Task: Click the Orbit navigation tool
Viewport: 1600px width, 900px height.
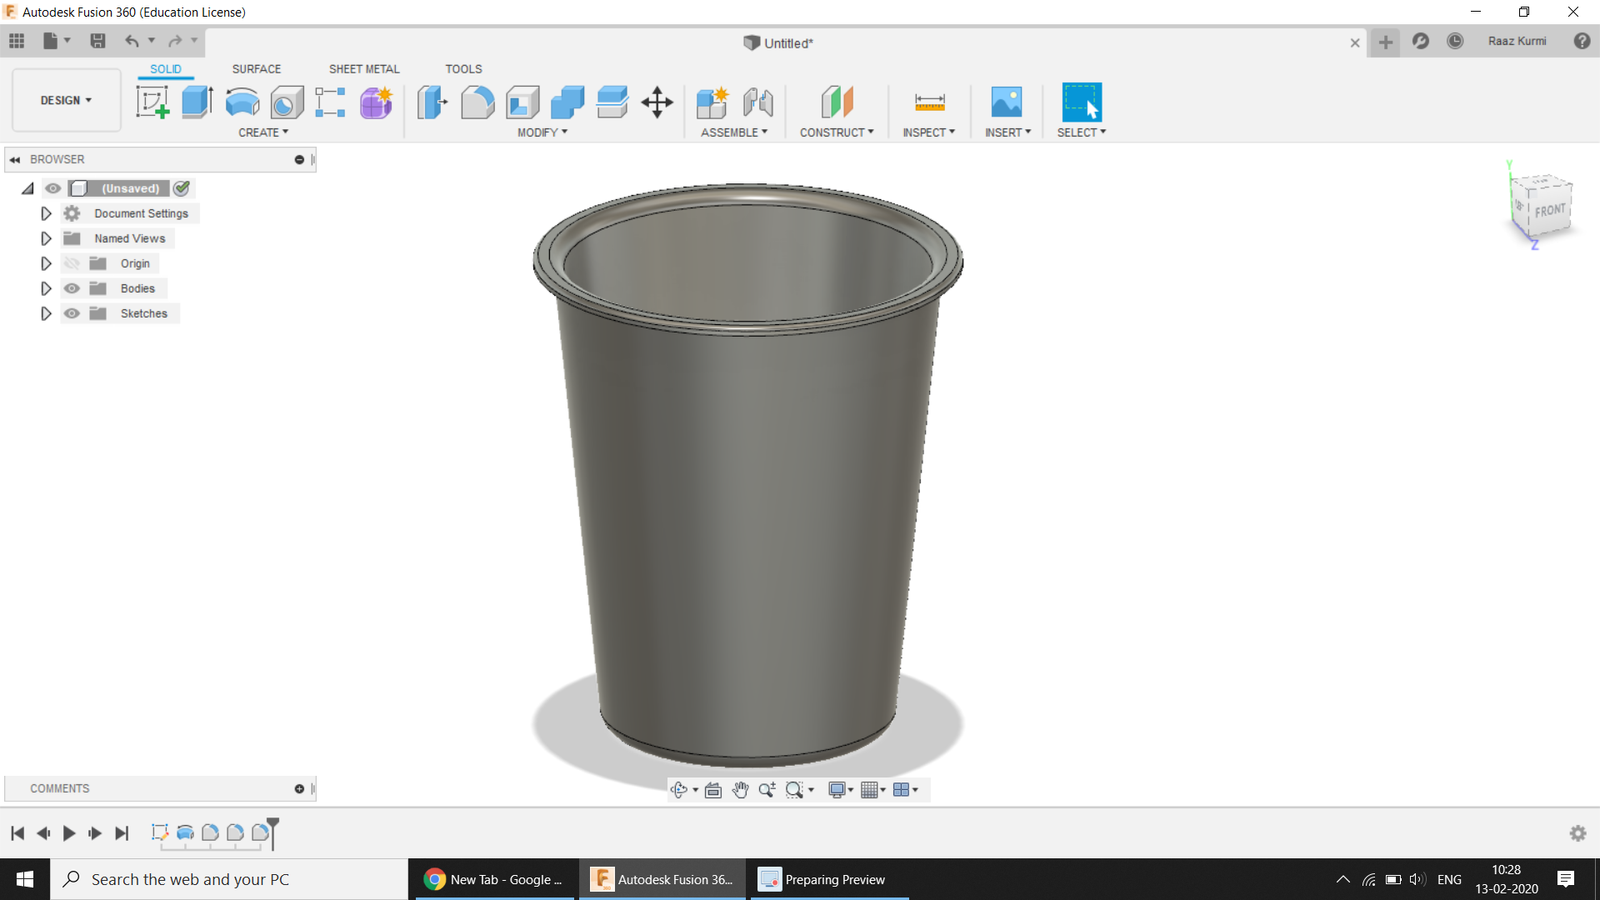Action: [x=679, y=790]
